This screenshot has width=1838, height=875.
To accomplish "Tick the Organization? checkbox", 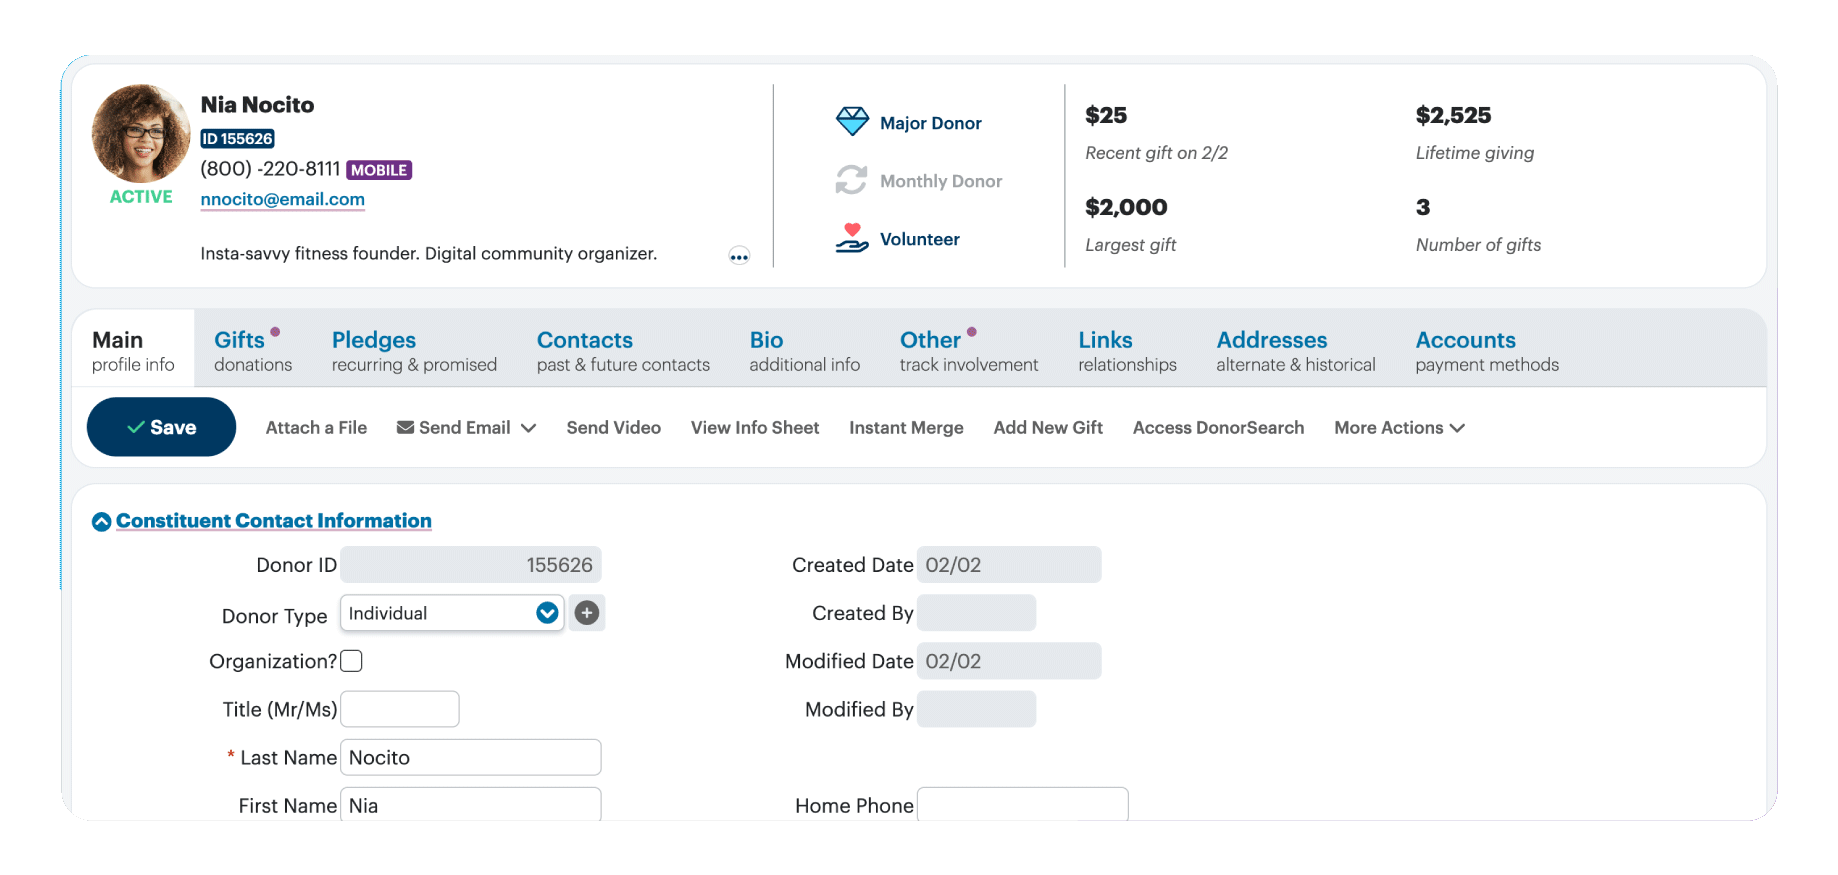I will tap(351, 661).
